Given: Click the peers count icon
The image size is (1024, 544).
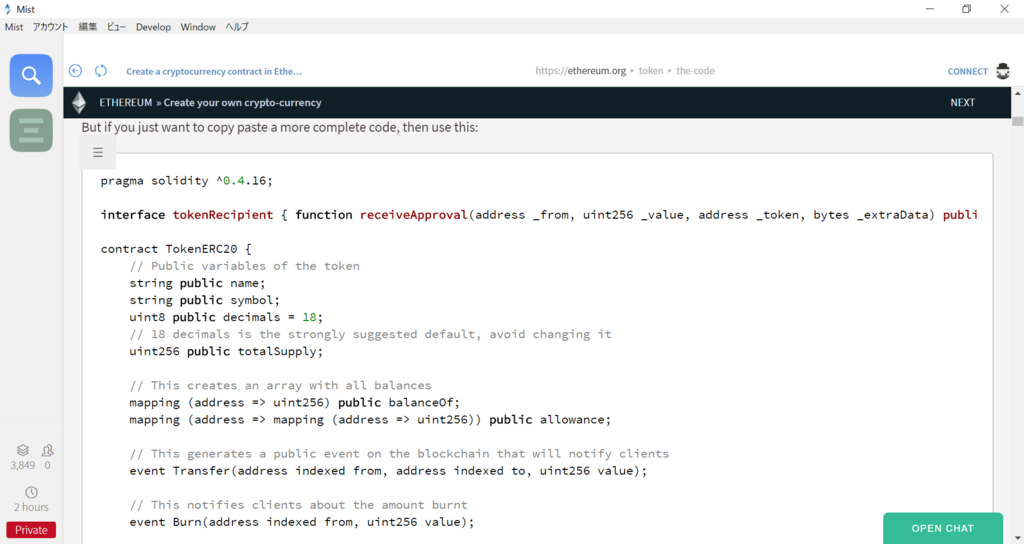Looking at the screenshot, I should pyautogui.click(x=47, y=450).
